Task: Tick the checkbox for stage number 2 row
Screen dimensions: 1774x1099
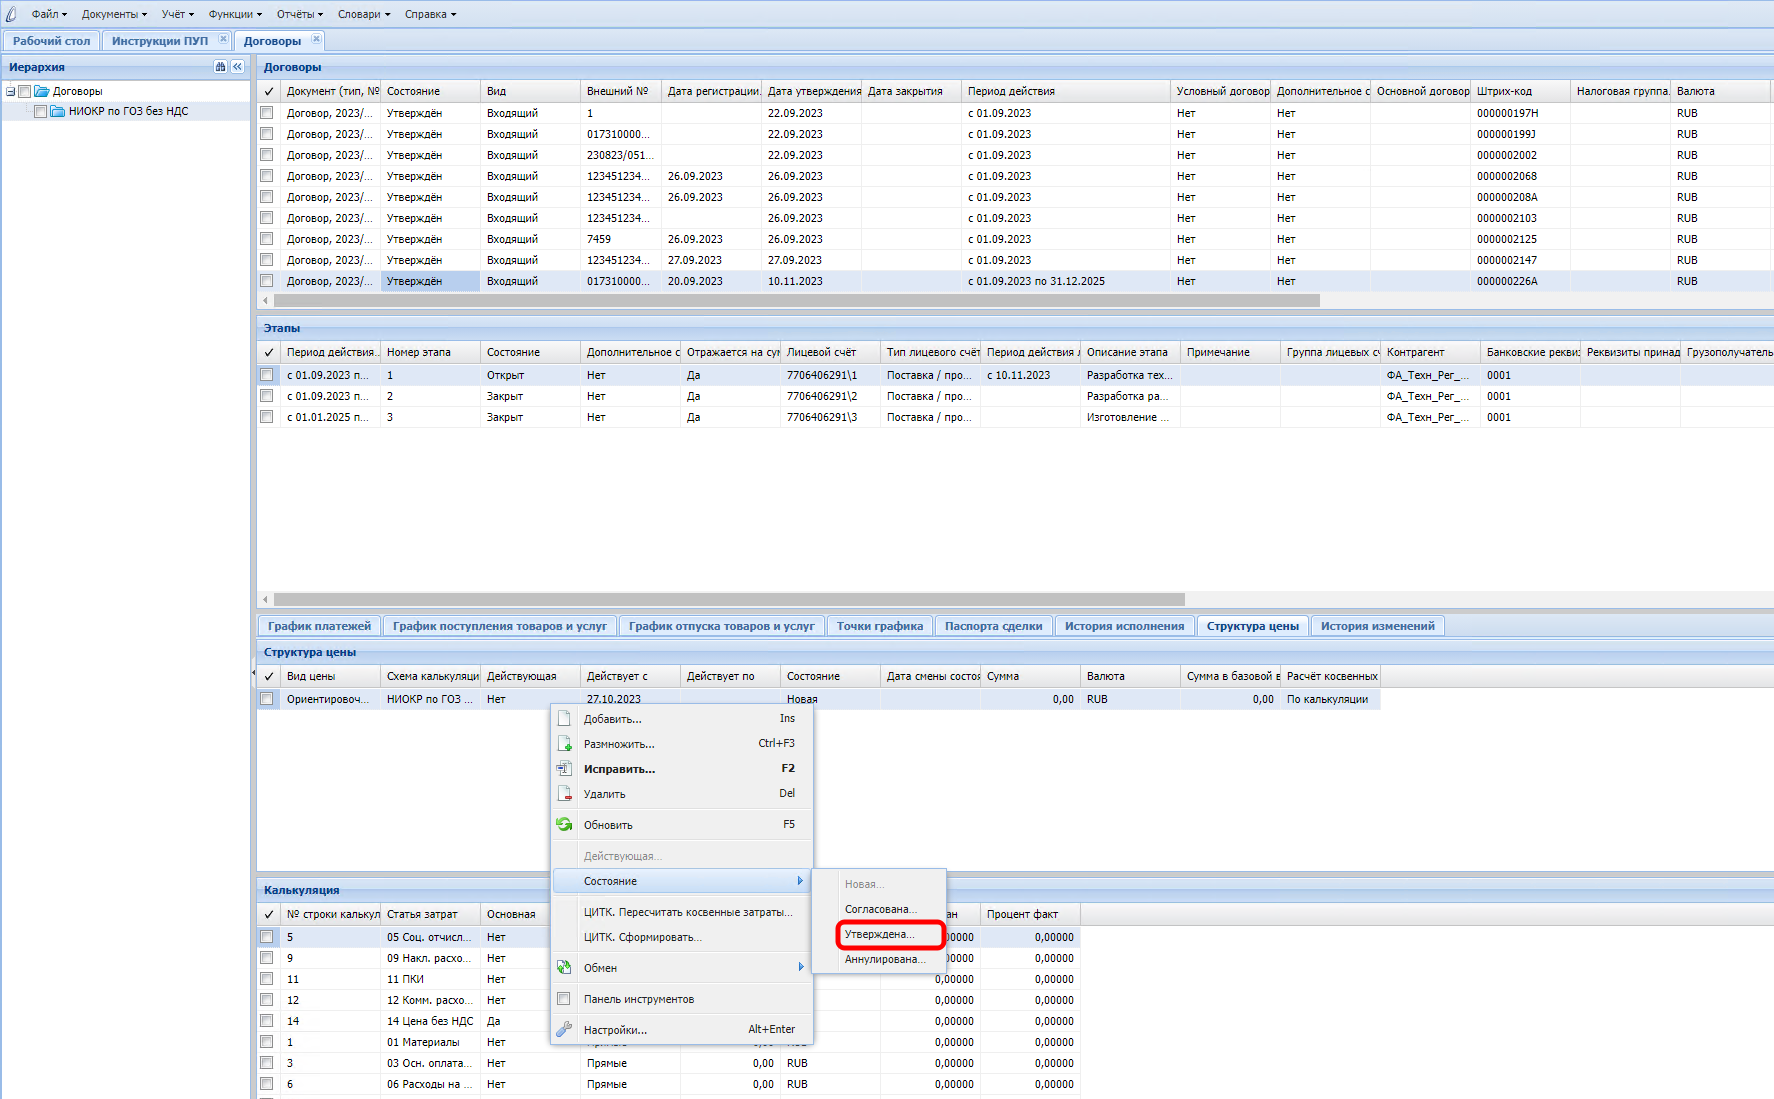Action: pyautogui.click(x=267, y=396)
